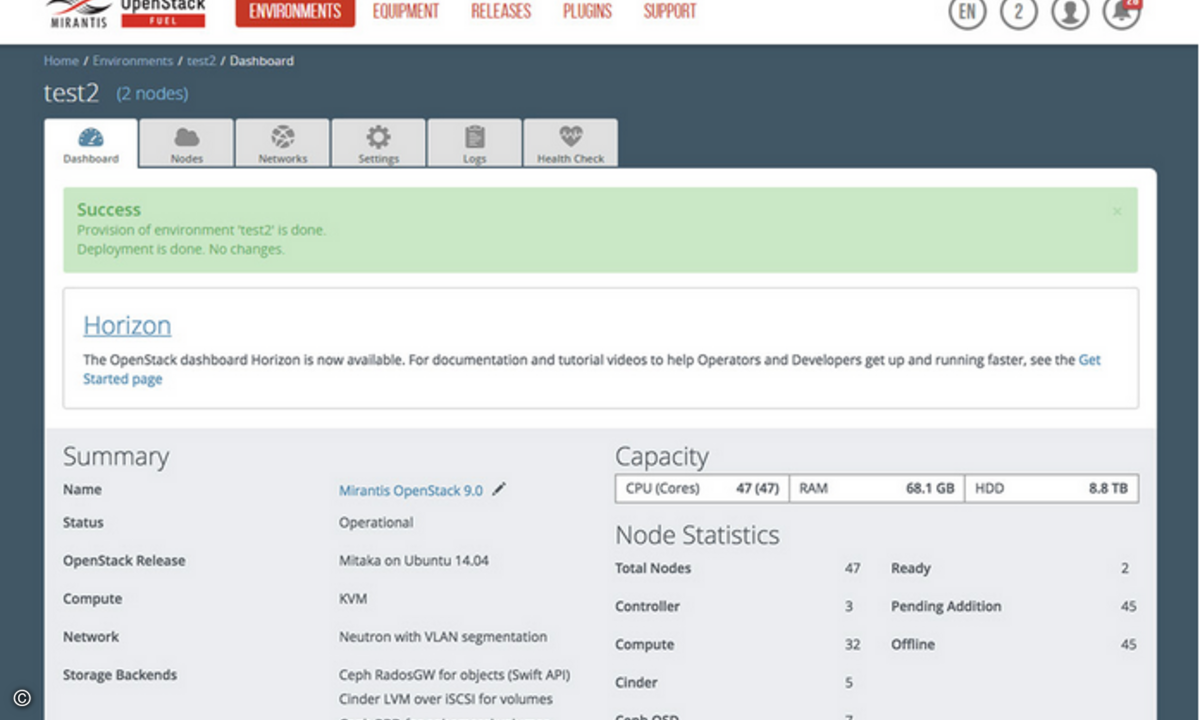View the Logs tab

(x=475, y=144)
